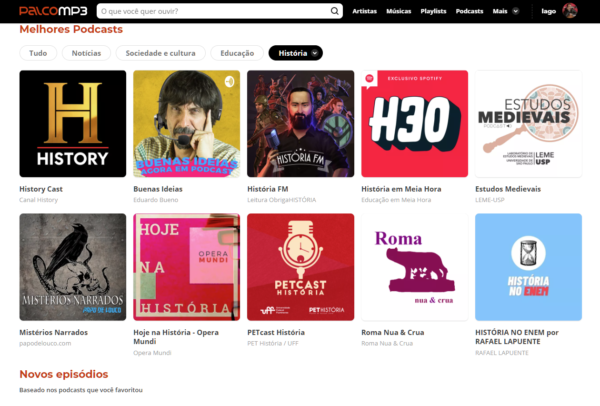Open the user avatar profile picture

pyautogui.click(x=570, y=11)
